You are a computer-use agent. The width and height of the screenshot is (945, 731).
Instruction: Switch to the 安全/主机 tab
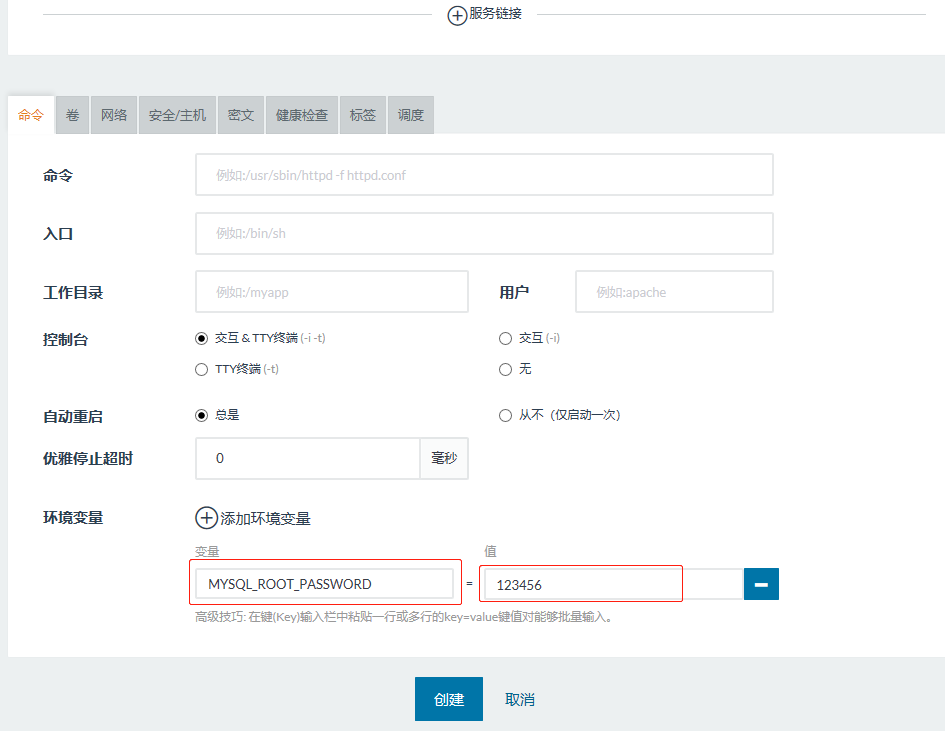[x=177, y=115]
